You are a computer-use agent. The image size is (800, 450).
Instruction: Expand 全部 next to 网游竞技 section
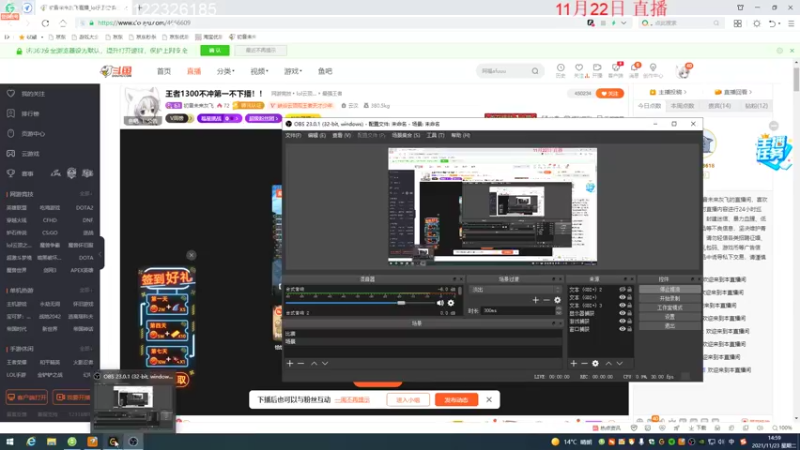(x=86, y=194)
